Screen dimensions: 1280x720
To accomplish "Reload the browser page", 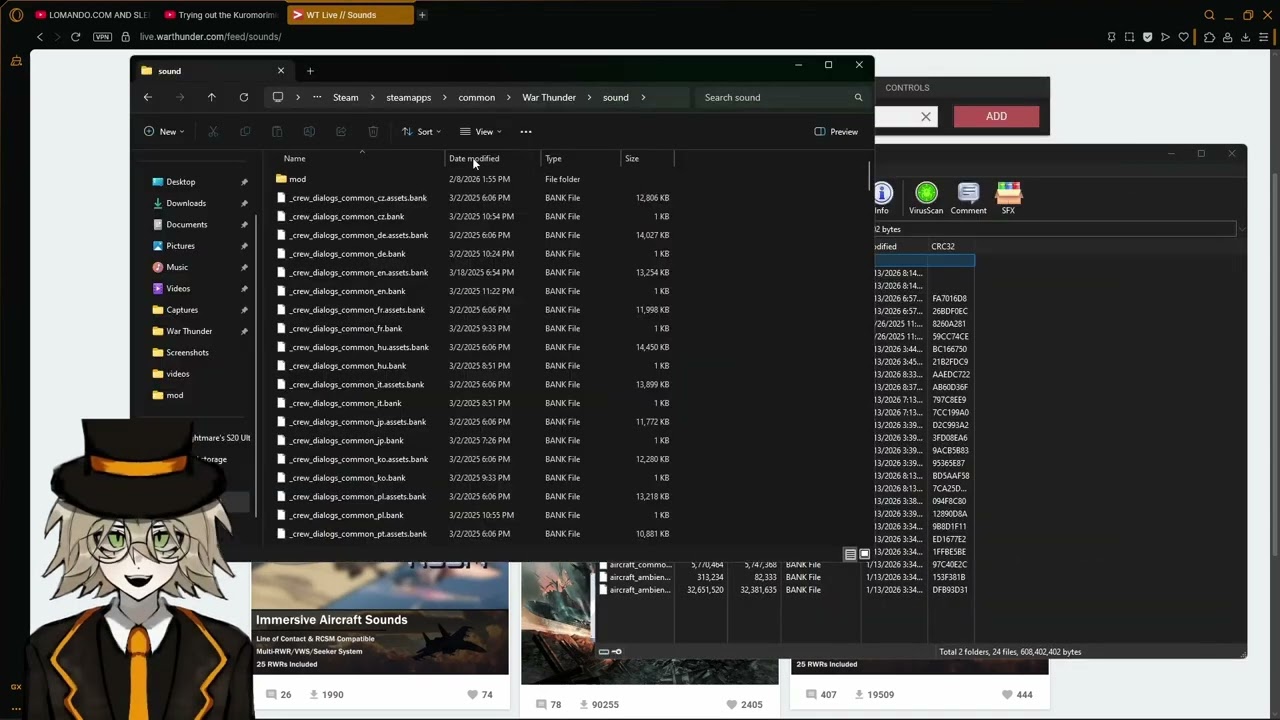I will pos(75,37).
